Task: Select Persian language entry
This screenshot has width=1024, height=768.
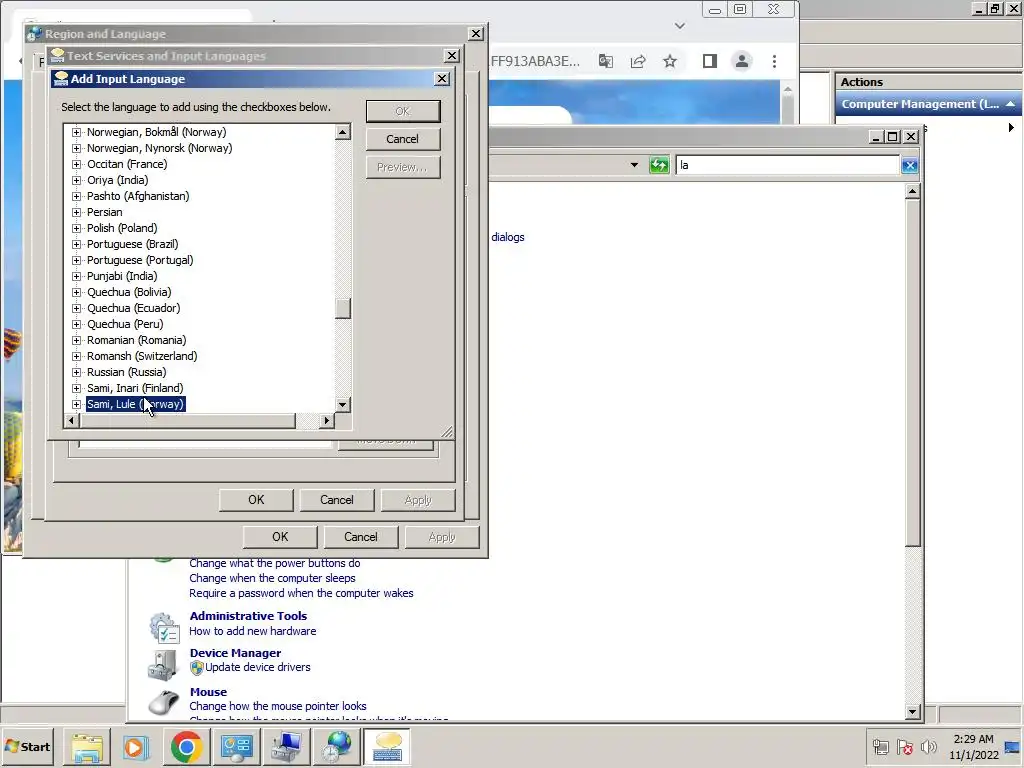Action: coord(104,212)
